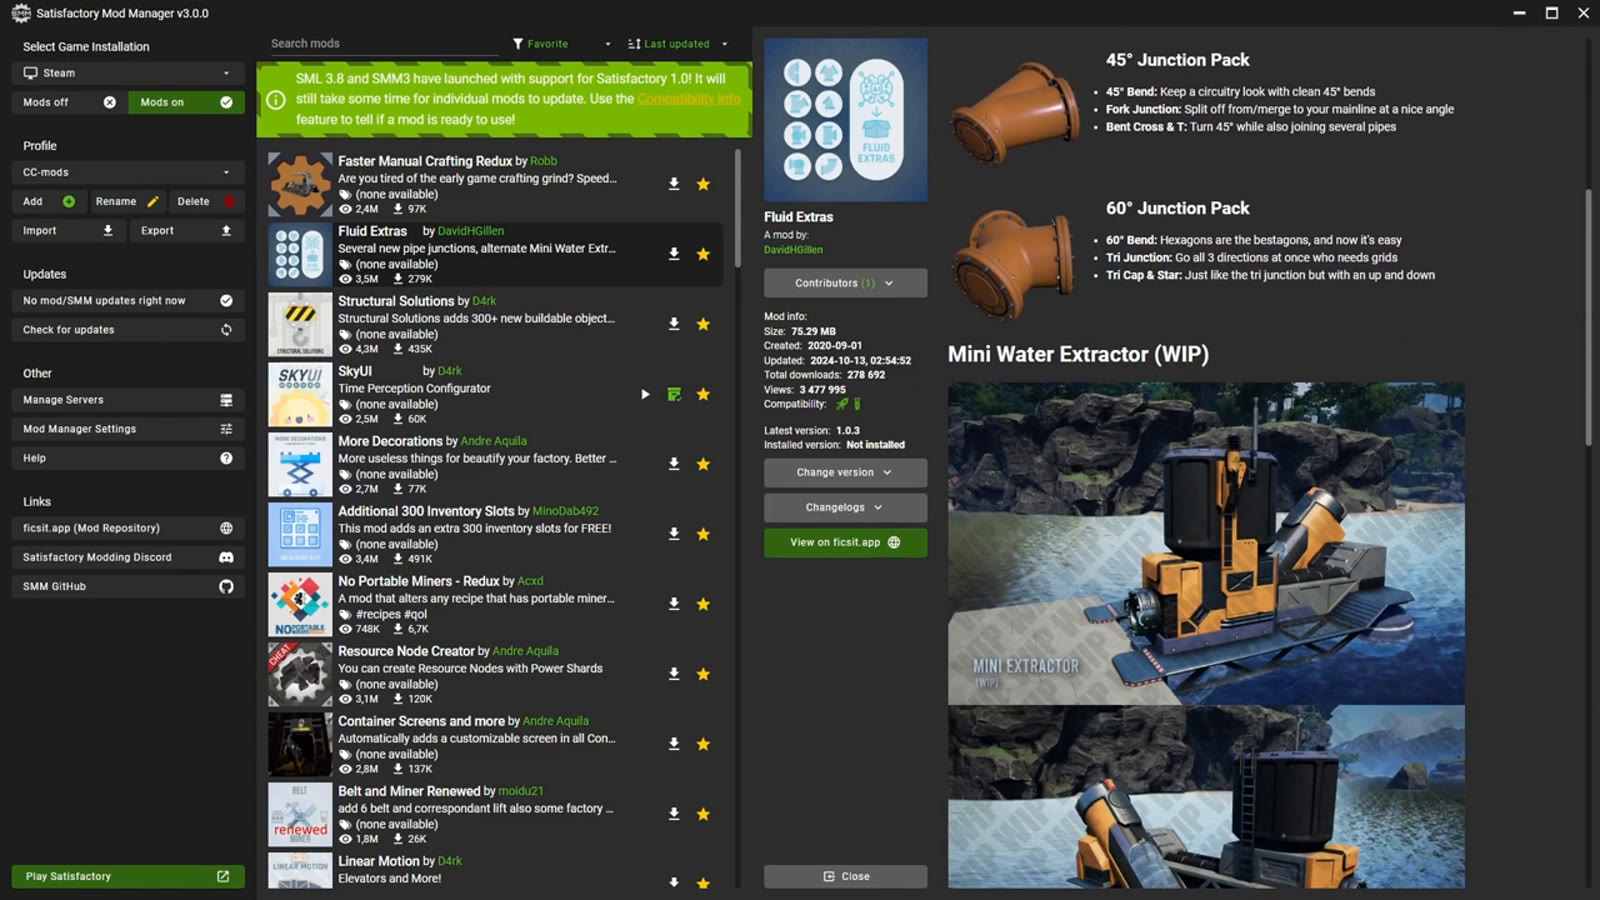This screenshot has height=900, width=1600.
Task: Toggle favorite star for SkyUI
Action: tap(703, 394)
